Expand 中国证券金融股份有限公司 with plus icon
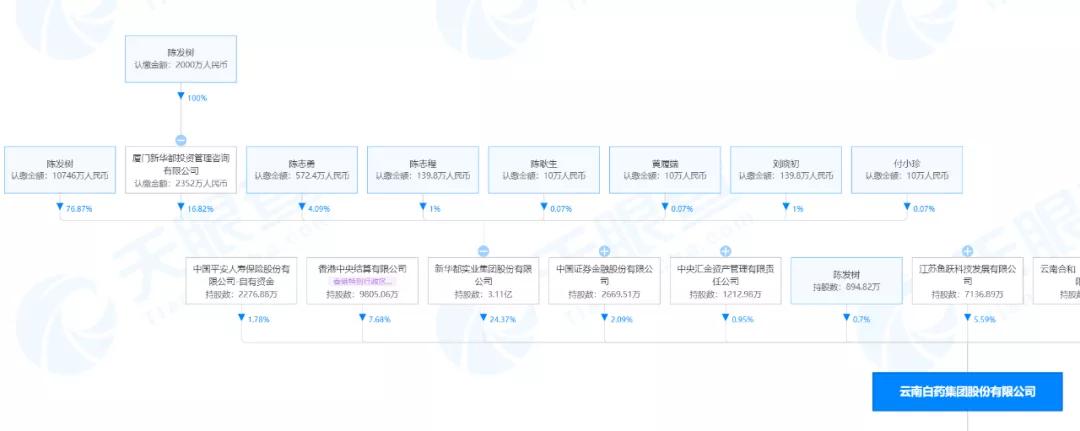Image resolution: width=1080 pixels, height=431 pixels. click(x=604, y=251)
